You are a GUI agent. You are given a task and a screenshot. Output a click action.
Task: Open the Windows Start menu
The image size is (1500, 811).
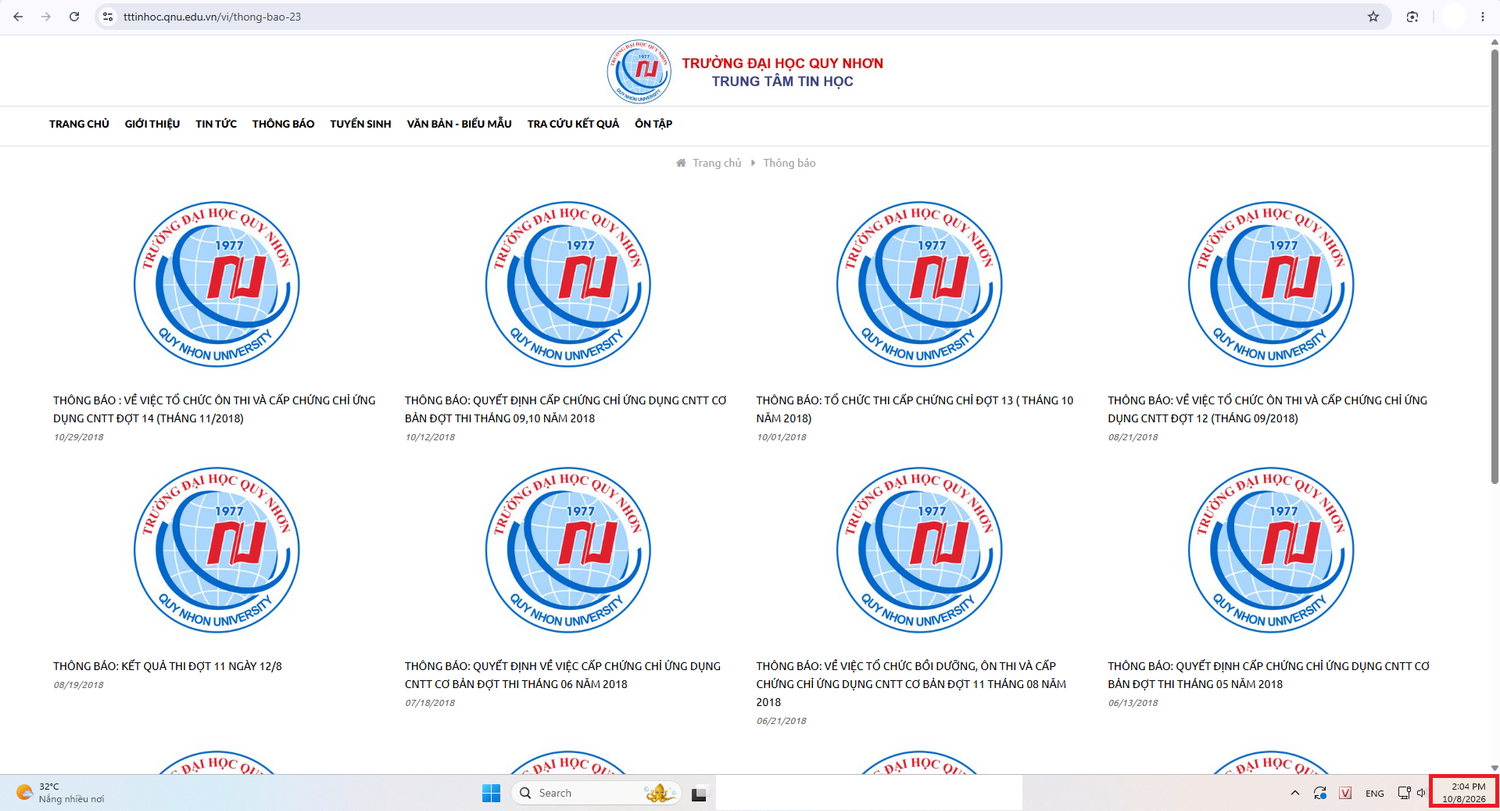pos(491,793)
